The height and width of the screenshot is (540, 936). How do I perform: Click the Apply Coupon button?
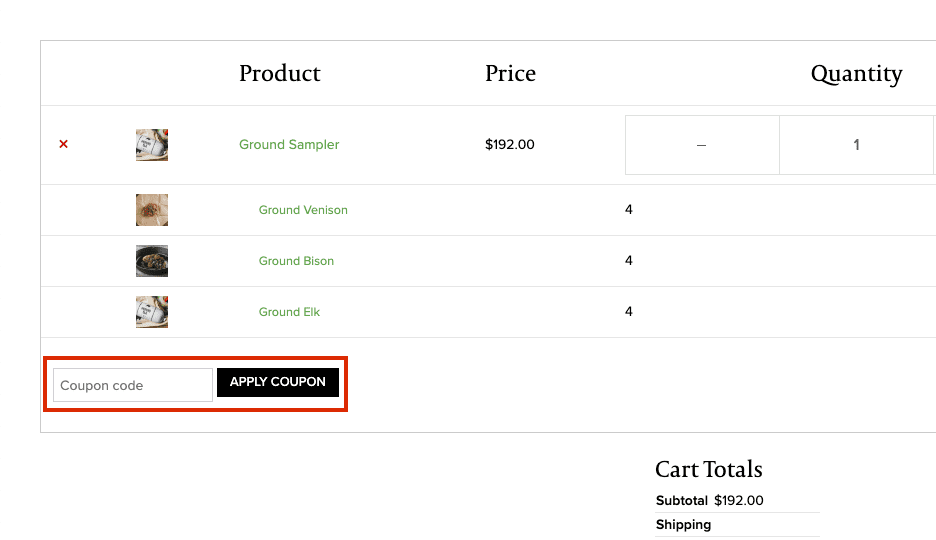tap(278, 382)
